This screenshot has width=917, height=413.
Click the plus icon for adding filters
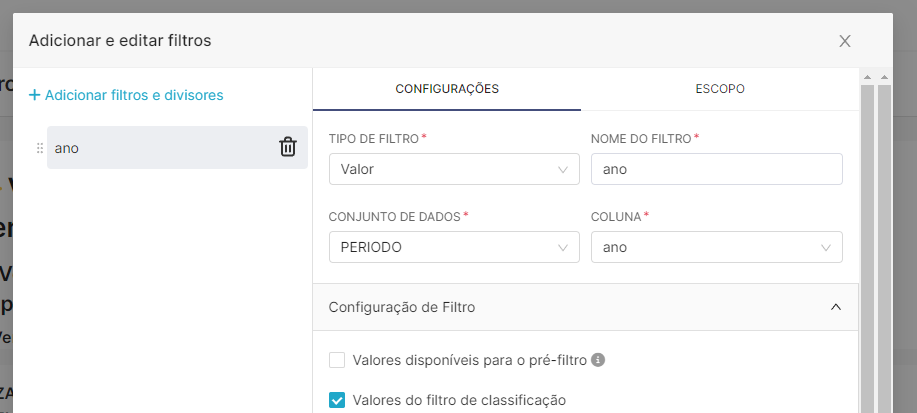(35, 95)
